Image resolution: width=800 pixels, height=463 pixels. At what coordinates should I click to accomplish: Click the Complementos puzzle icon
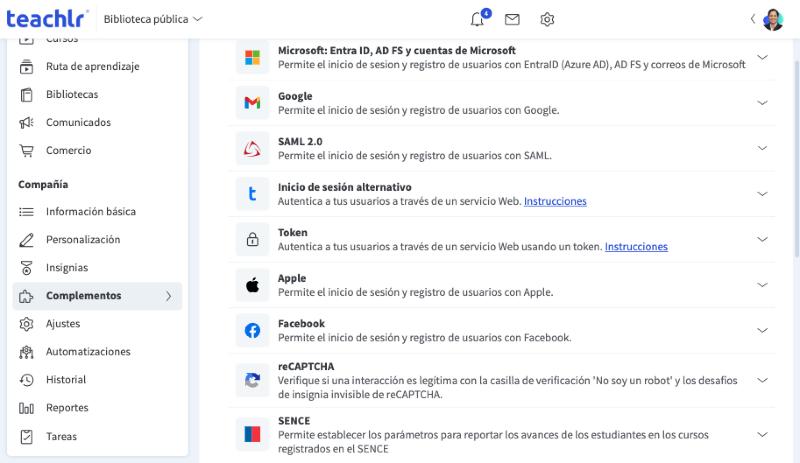26,296
